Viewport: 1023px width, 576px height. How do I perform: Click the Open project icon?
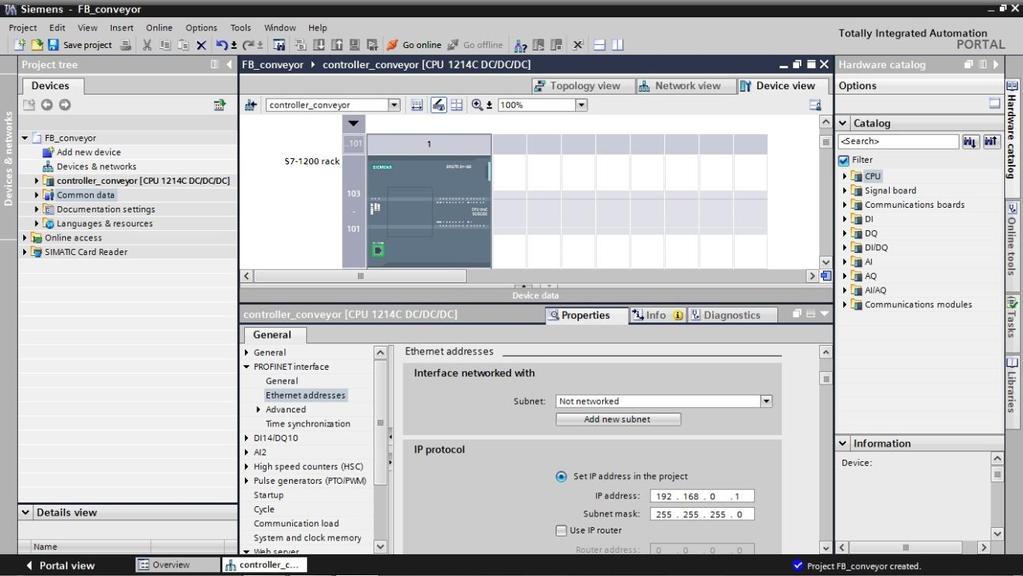(x=37, y=45)
